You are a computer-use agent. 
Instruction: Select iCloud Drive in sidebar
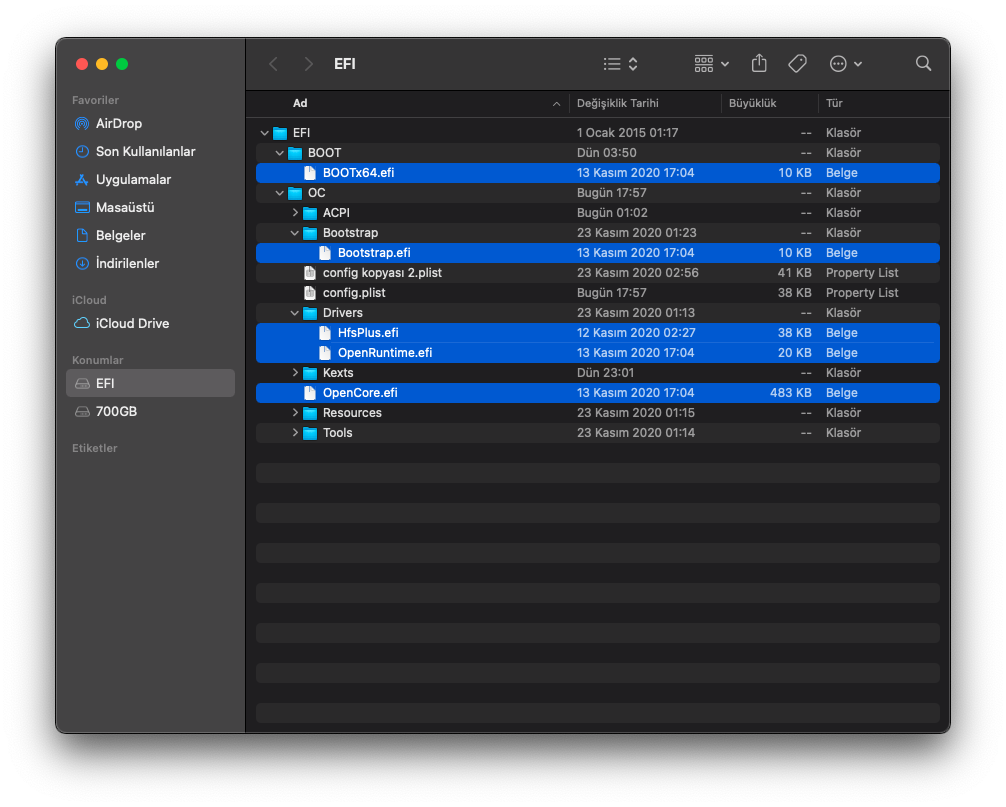pyautogui.click(x=132, y=324)
